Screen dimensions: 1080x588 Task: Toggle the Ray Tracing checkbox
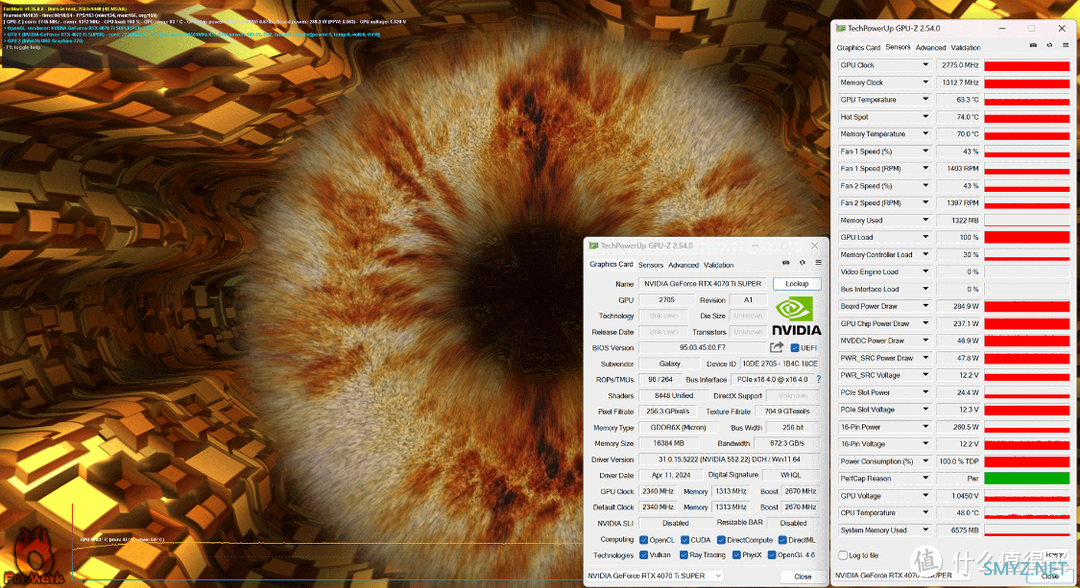[683, 555]
